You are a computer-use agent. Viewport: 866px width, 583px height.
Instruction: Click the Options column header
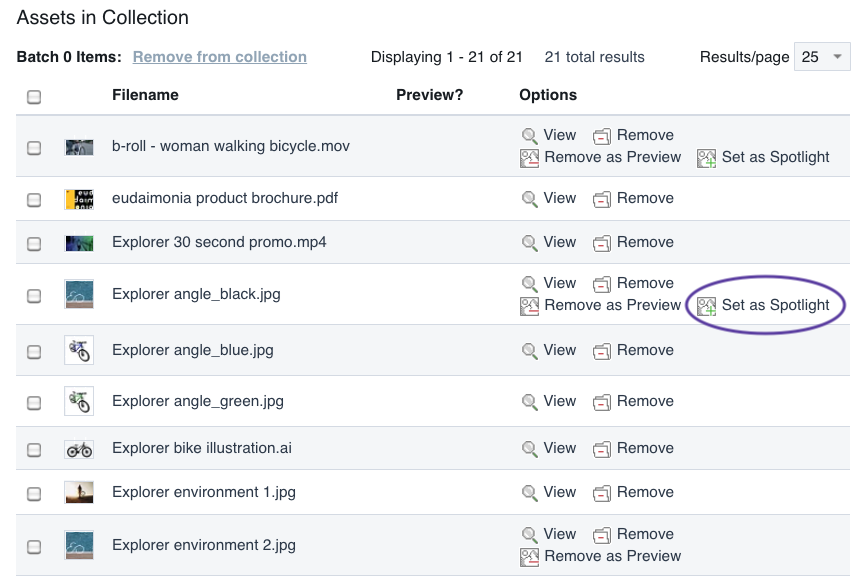pyautogui.click(x=548, y=95)
